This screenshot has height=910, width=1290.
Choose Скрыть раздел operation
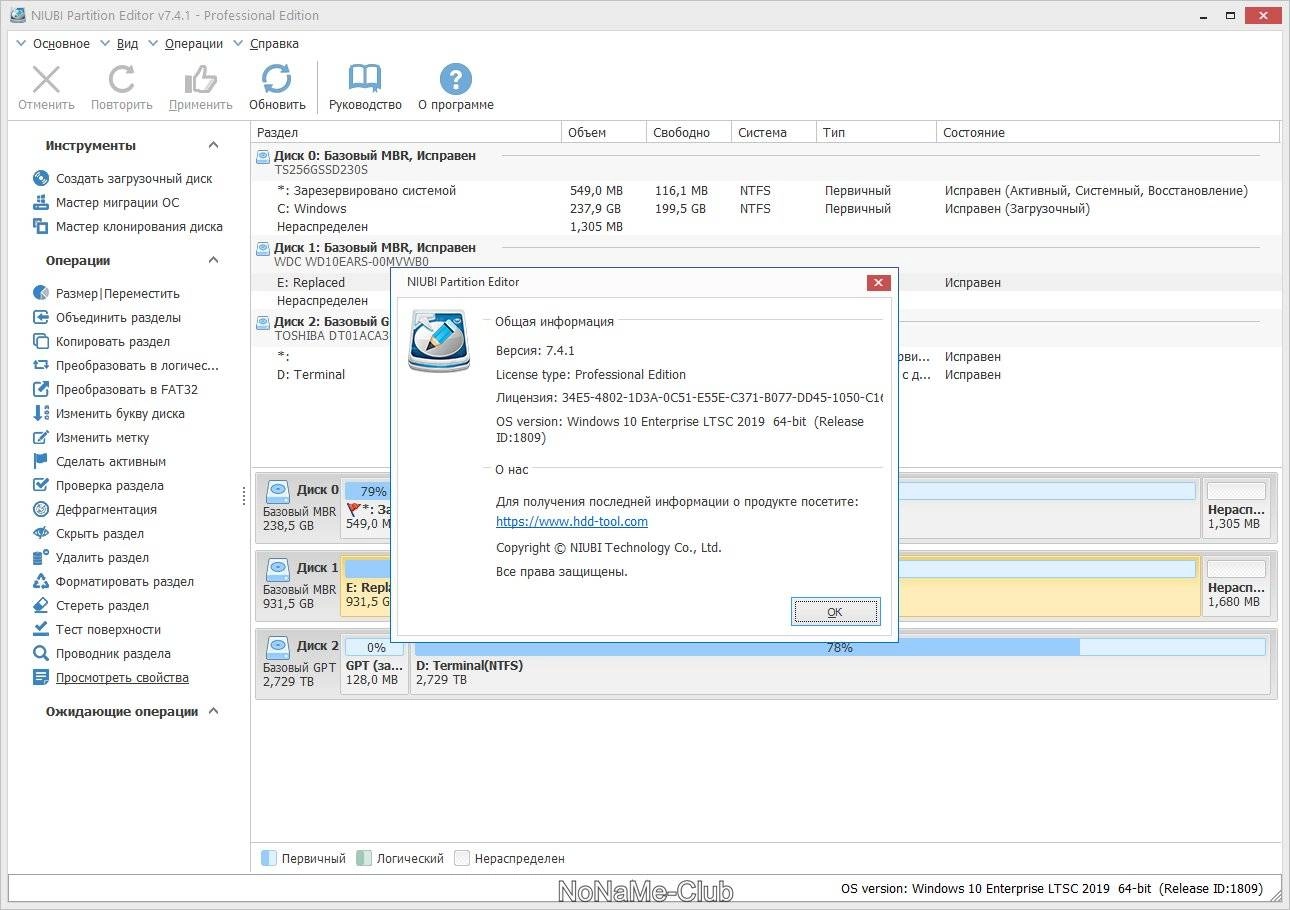pyautogui.click(x=100, y=534)
